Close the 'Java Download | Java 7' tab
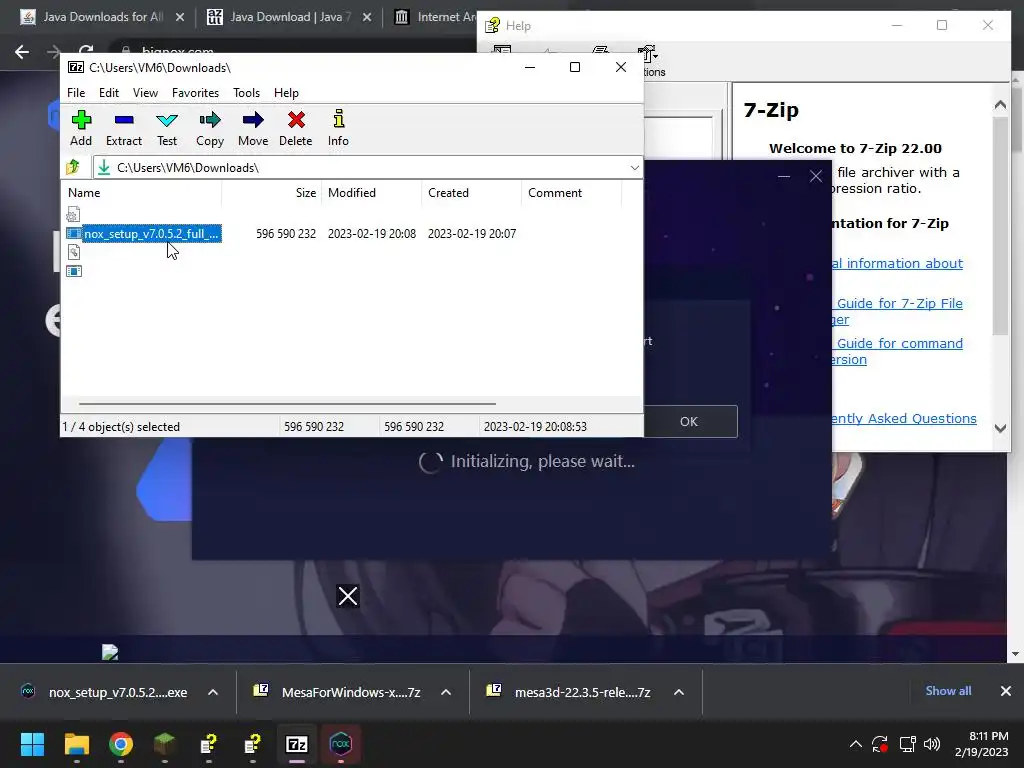 [367, 17]
